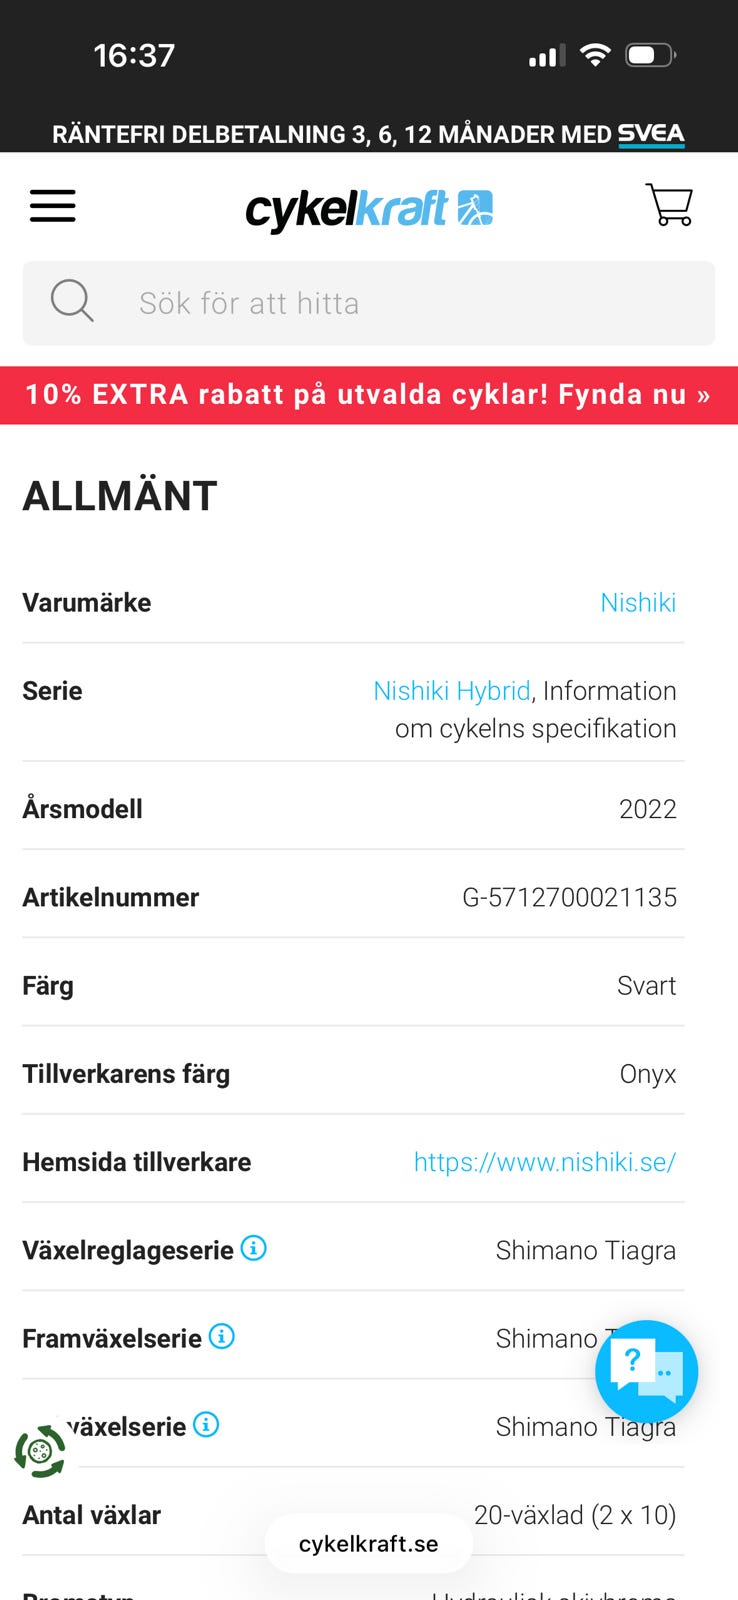738x1600 pixels.
Task: Tap info icon beside the Shimano Tiagra row above Antal växlar
Action: (206, 1424)
